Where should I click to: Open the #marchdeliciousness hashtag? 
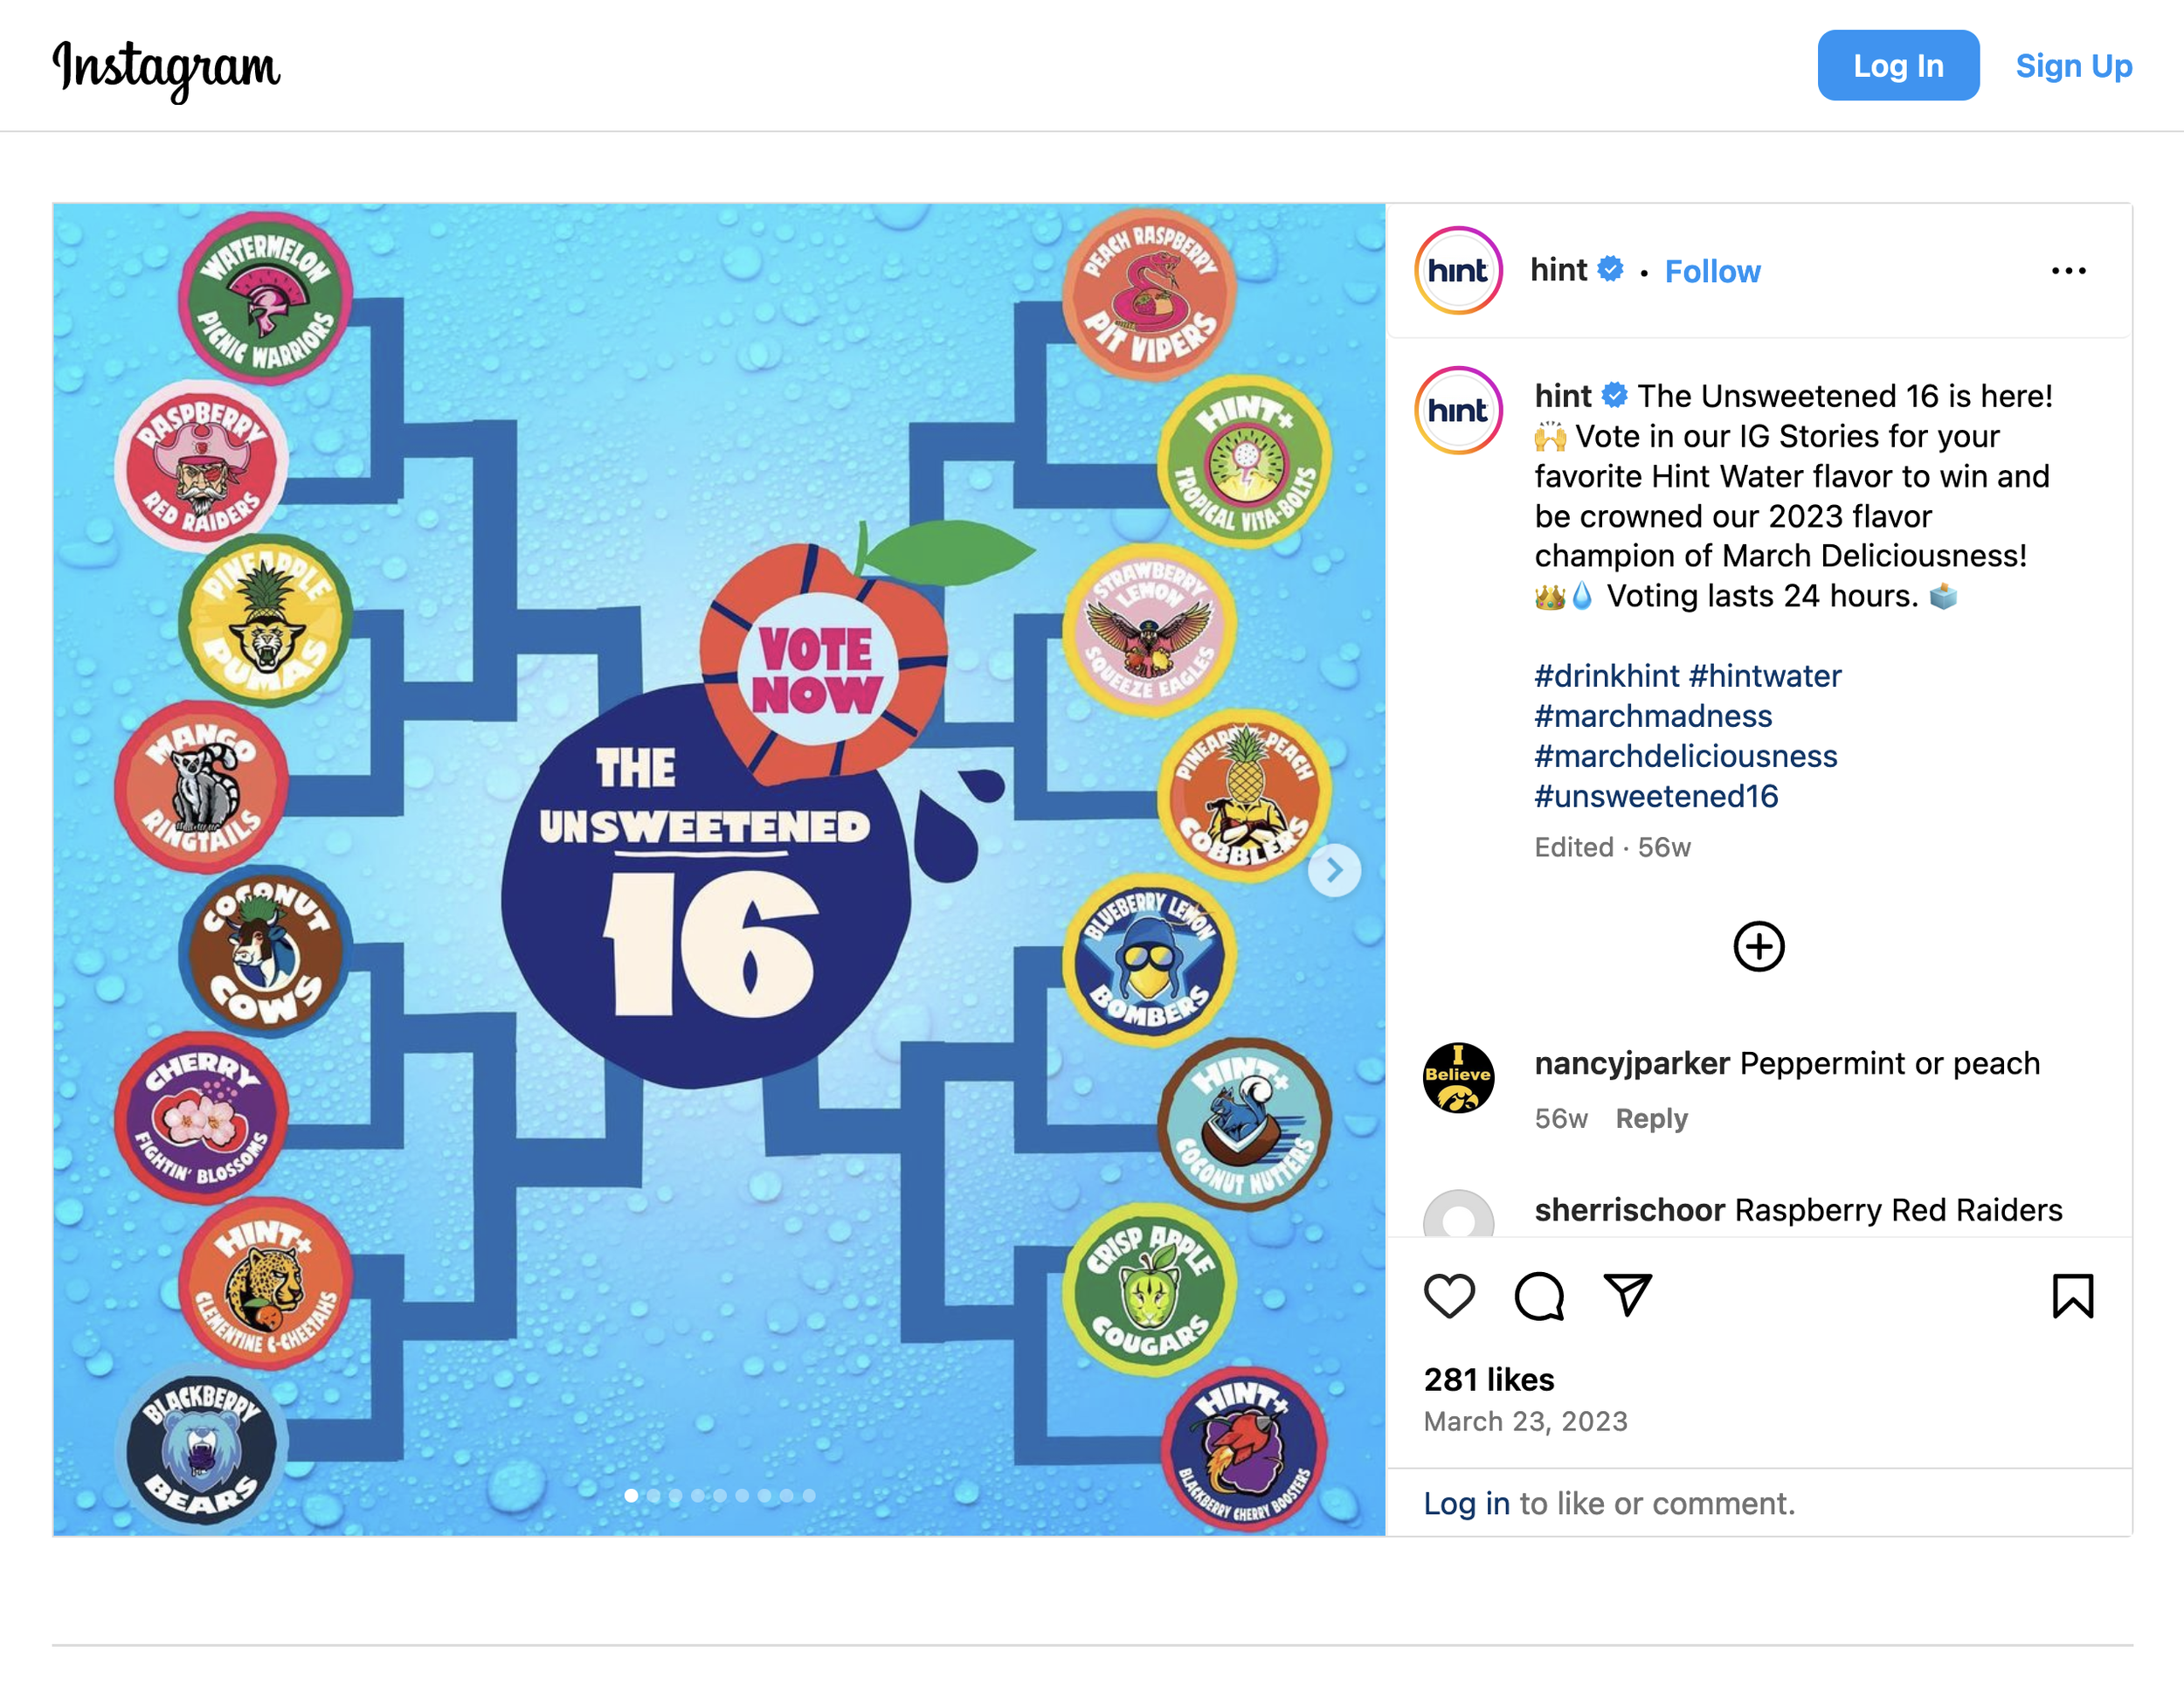(x=1686, y=756)
